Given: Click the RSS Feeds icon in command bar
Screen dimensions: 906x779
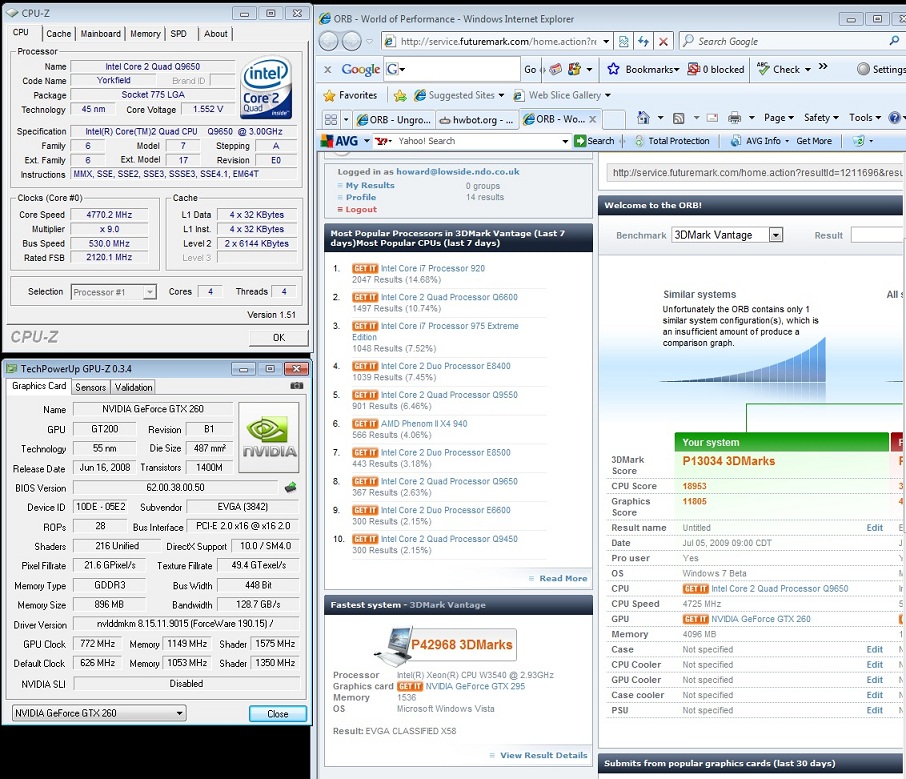Looking at the screenshot, I should coord(679,118).
